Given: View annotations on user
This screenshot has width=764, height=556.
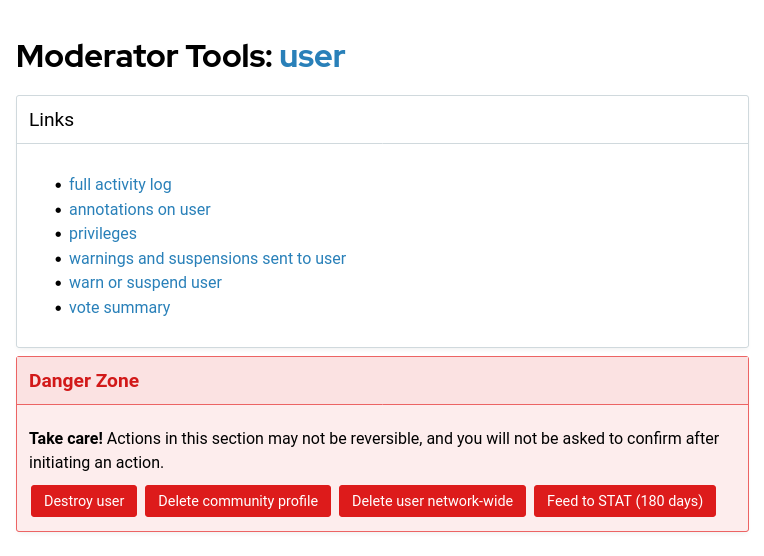Looking at the screenshot, I should click(139, 210).
